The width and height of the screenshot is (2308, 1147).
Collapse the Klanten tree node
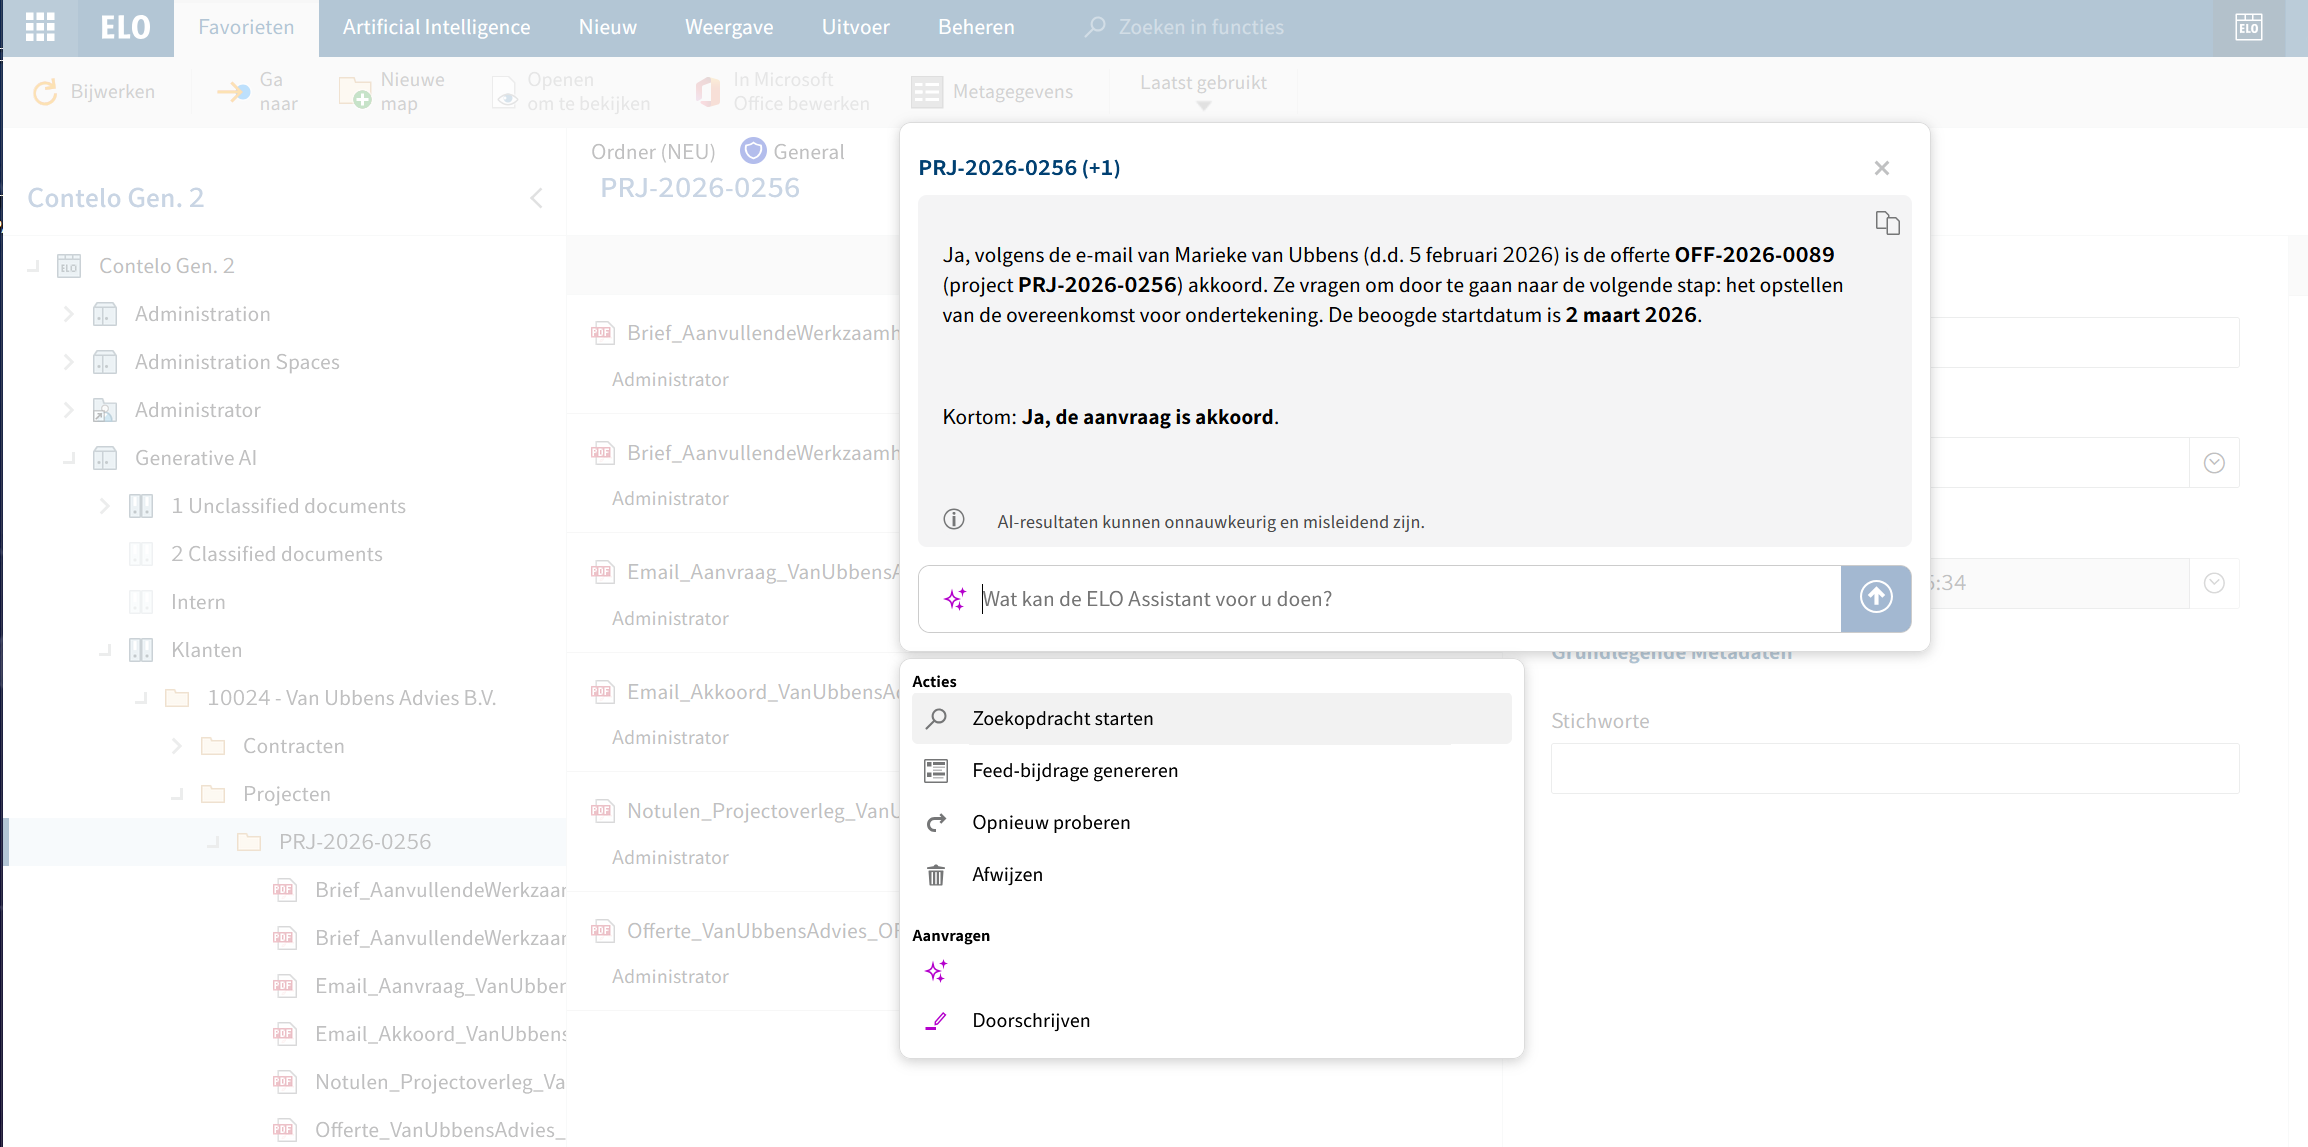click(104, 650)
